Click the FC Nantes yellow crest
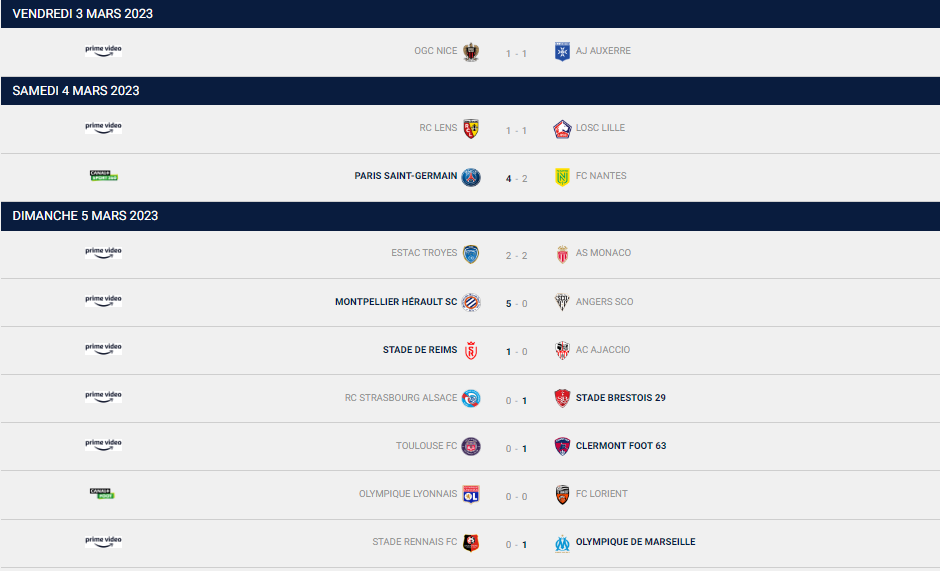This screenshot has height=571, width=940. [x=562, y=177]
